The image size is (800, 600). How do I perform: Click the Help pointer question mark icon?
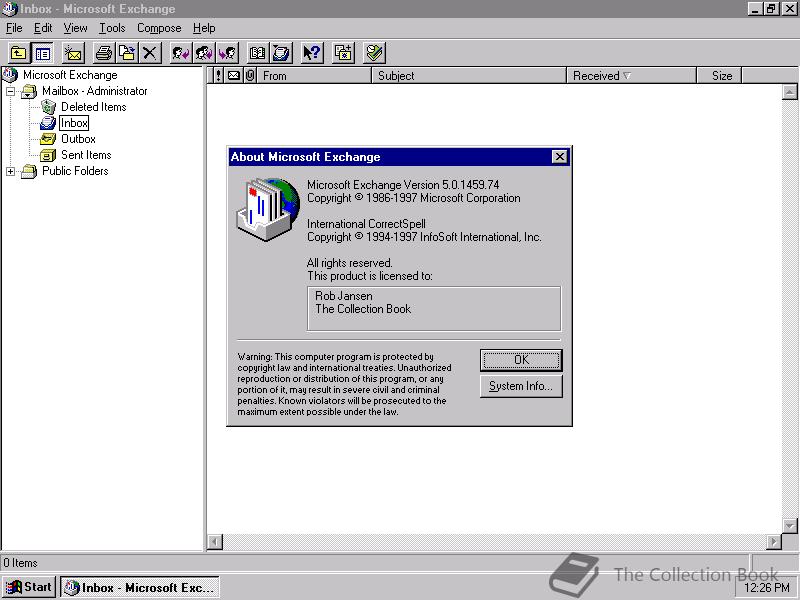point(312,53)
